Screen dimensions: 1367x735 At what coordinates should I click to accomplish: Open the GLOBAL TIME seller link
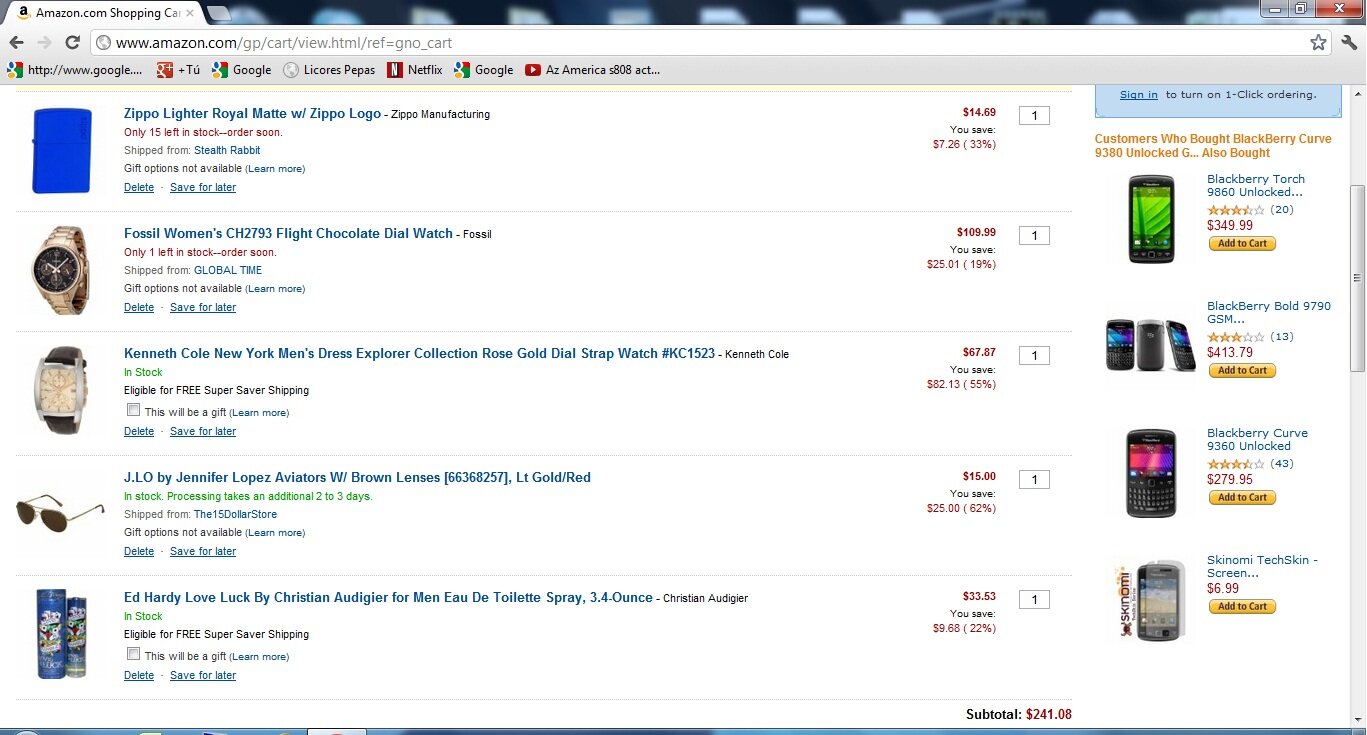[x=228, y=270]
